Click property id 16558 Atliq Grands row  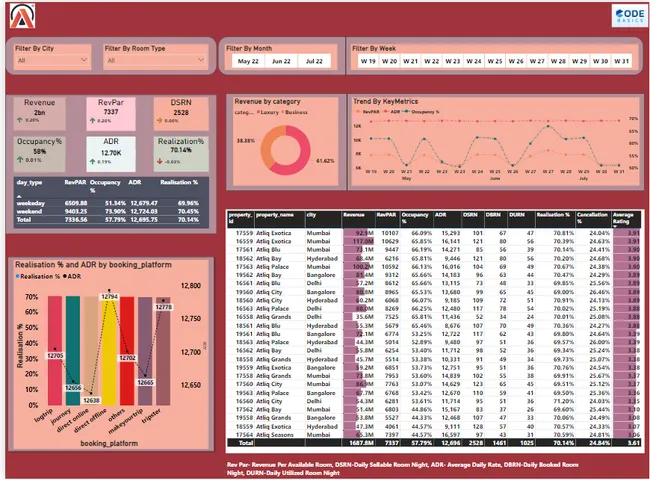coord(434,317)
